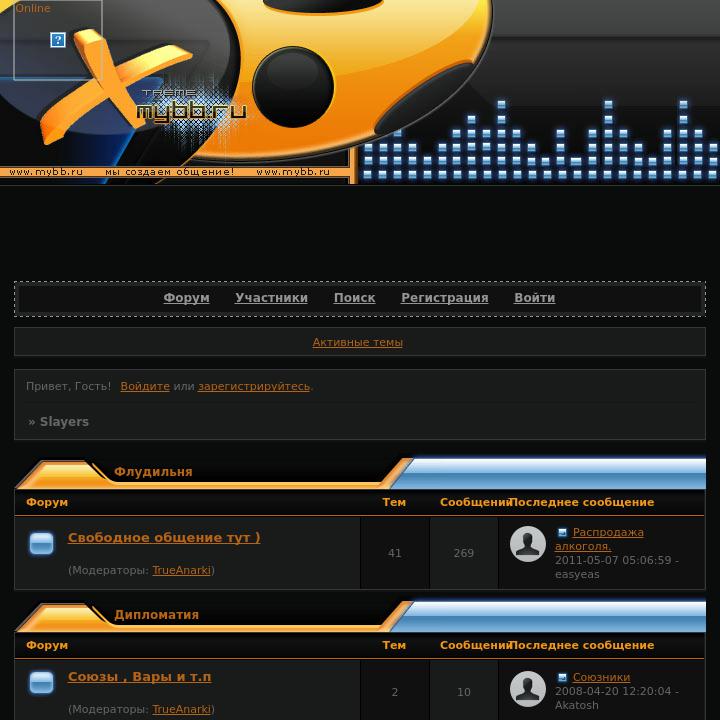Click the date 2011-05-07 05:06:59
Viewport: 720px width, 720px height.
pos(613,560)
